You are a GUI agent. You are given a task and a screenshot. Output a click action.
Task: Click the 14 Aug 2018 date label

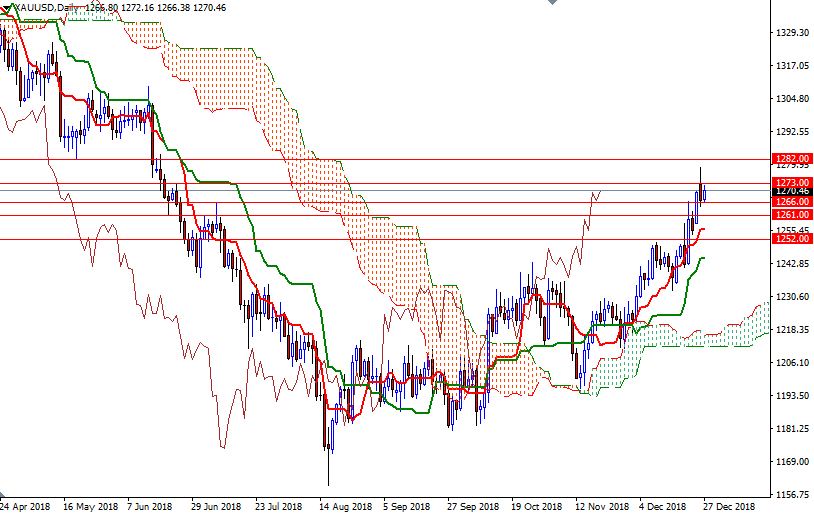point(345,506)
